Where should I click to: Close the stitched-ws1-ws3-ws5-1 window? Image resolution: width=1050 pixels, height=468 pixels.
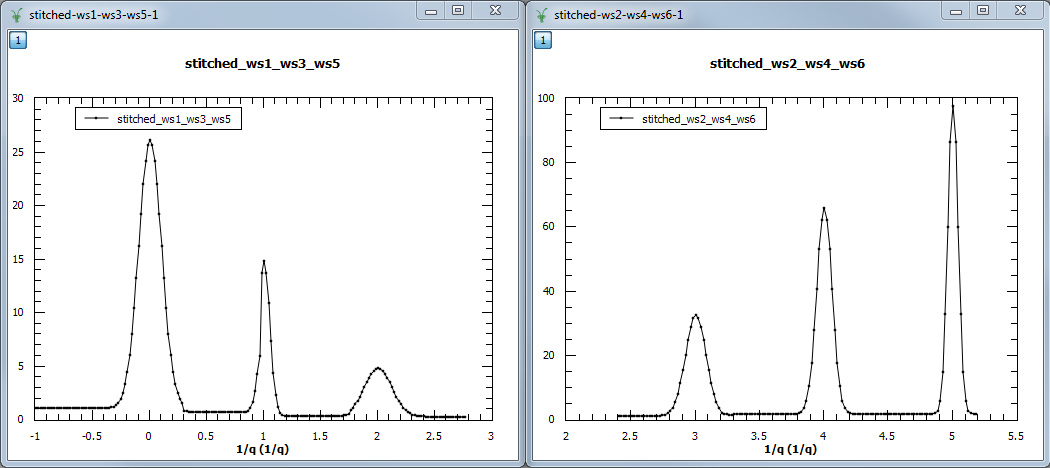(x=495, y=10)
